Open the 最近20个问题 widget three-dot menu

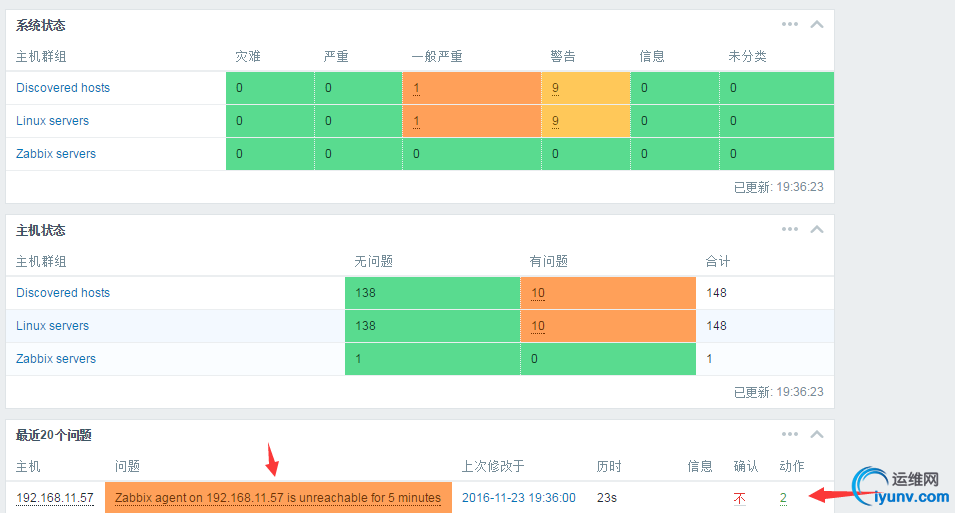click(x=790, y=434)
